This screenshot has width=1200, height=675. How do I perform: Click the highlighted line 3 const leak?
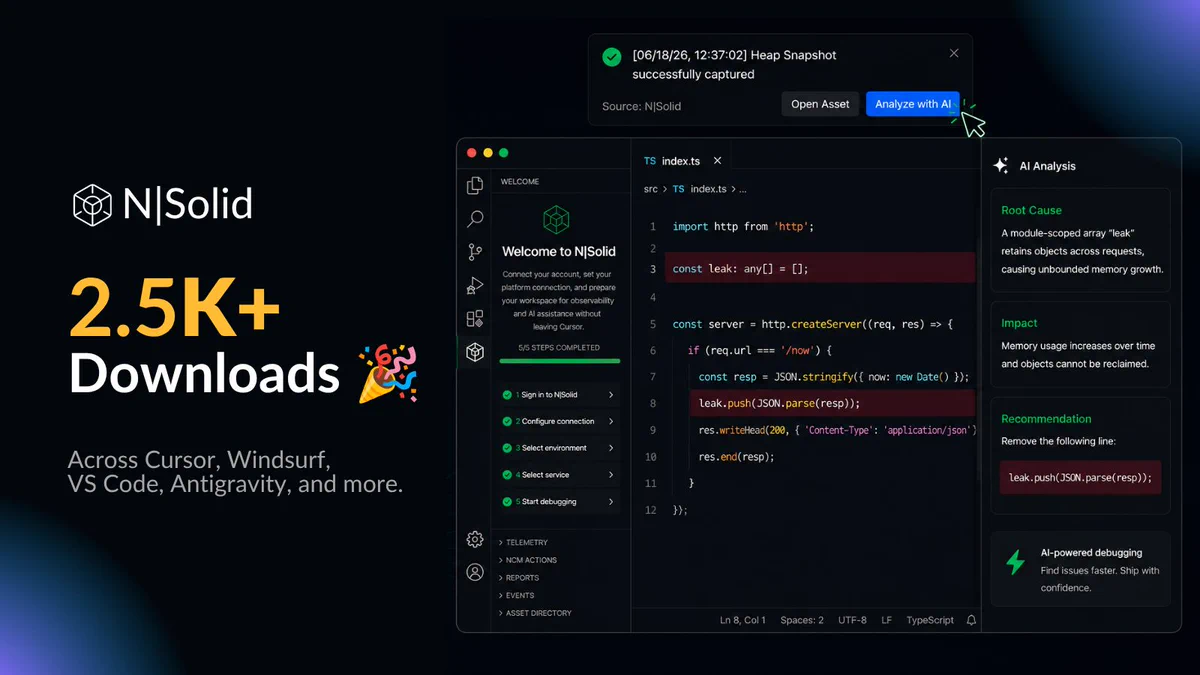click(x=820, y=268)
